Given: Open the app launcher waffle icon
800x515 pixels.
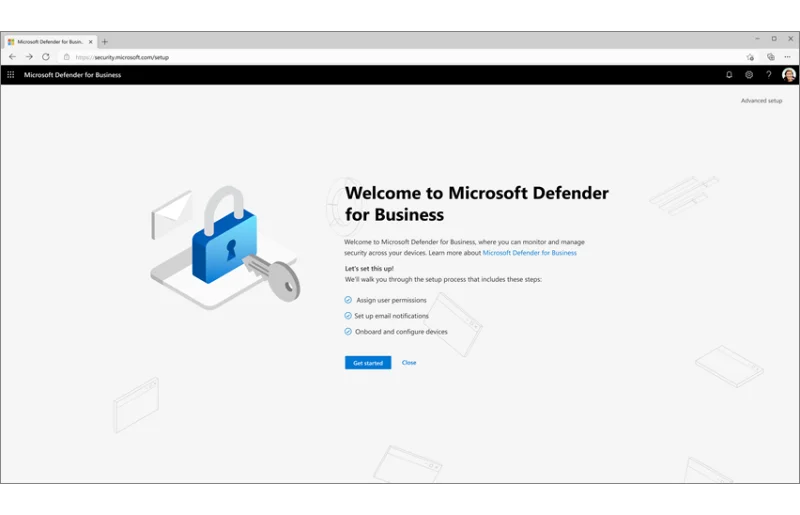Looking at the screenshot, I should pos(11,75).
